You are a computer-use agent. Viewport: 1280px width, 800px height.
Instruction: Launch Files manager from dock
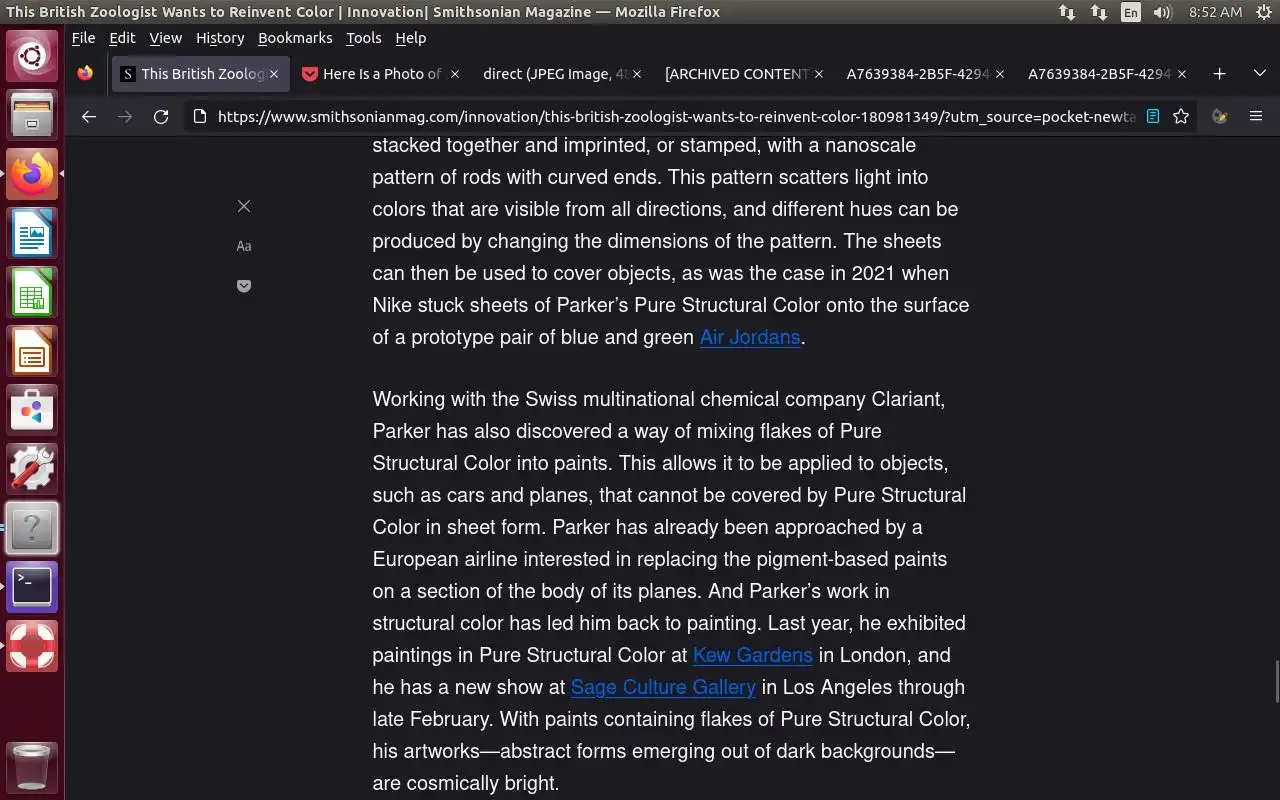pos(32,114)
